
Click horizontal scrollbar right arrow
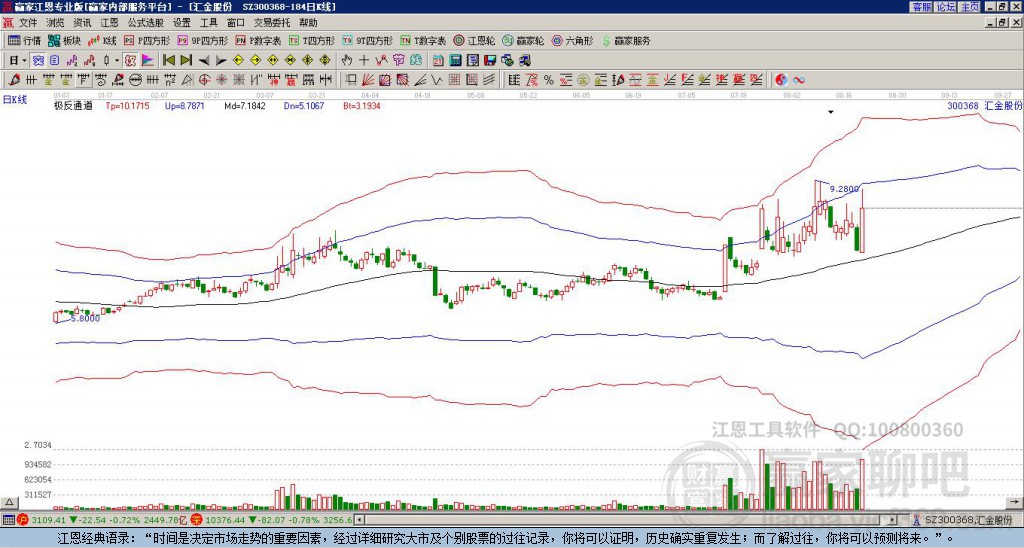(x=892, y=520)
